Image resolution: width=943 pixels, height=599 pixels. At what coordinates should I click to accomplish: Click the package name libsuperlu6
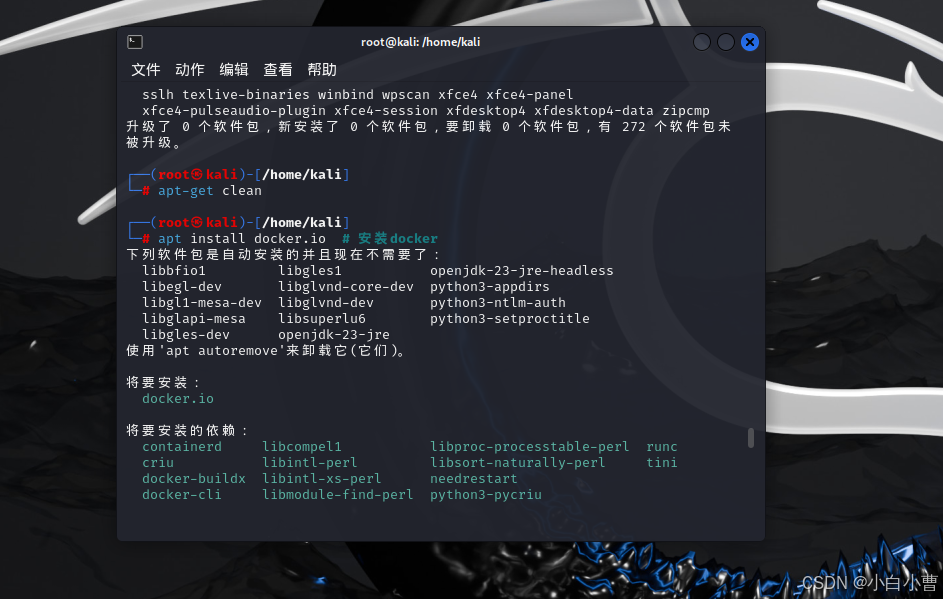pos(322,319)
